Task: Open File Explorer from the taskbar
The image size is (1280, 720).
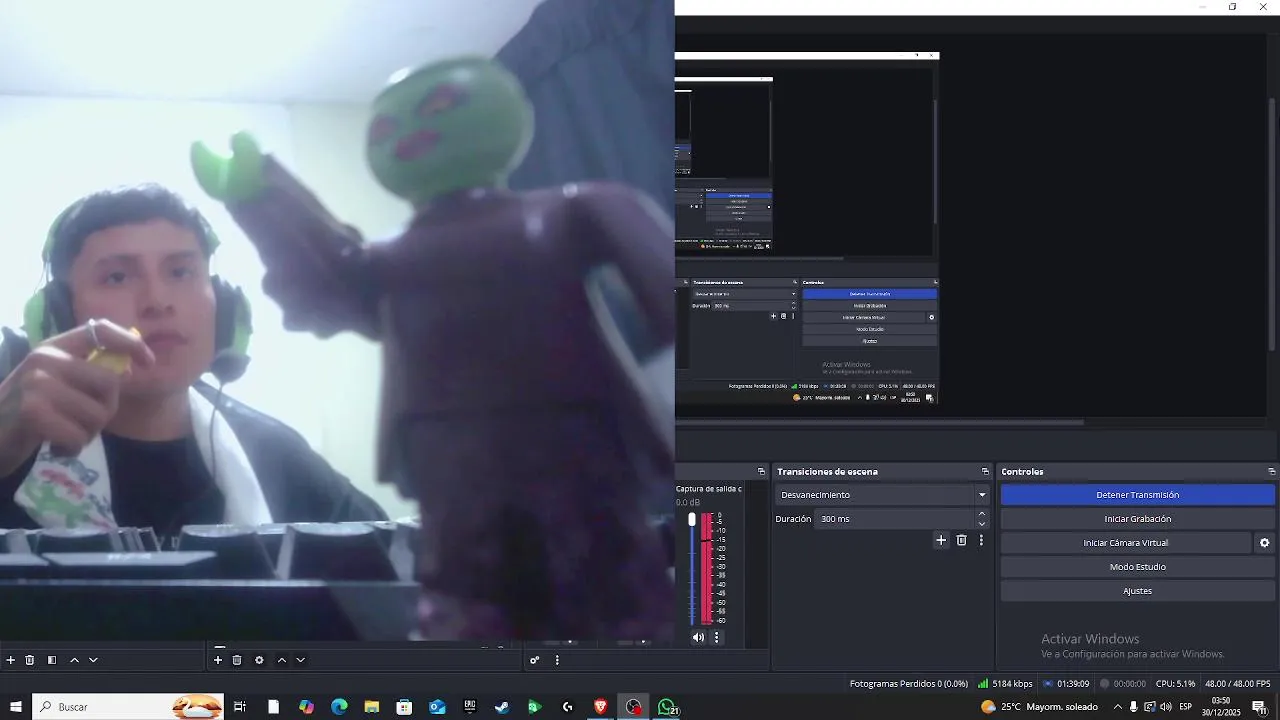Action: point(372,707)
